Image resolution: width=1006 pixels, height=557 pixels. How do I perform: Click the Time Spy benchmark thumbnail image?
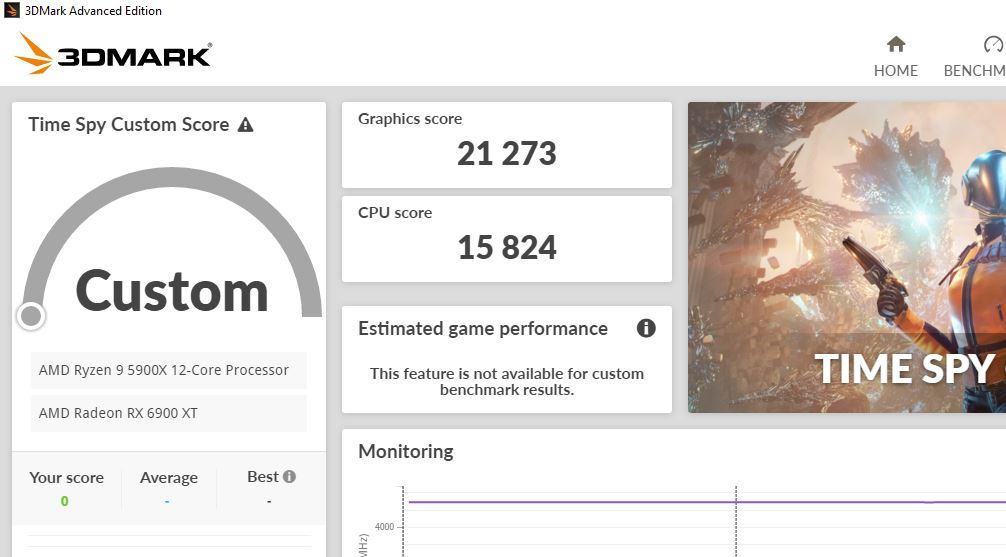pos(847,257)
